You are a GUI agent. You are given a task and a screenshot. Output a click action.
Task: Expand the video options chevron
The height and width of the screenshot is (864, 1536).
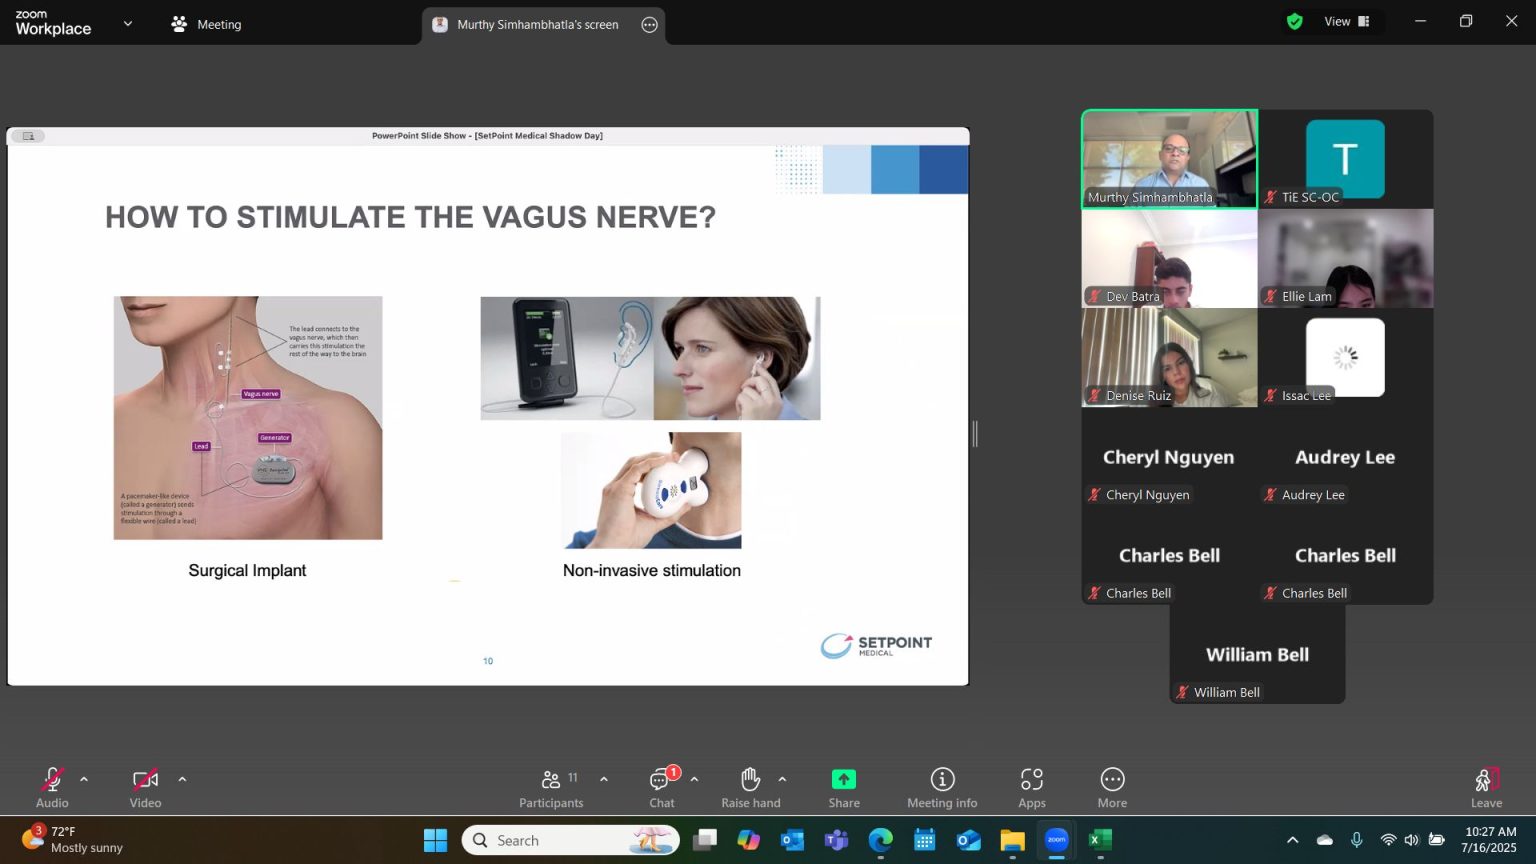(x=183, y=779)
